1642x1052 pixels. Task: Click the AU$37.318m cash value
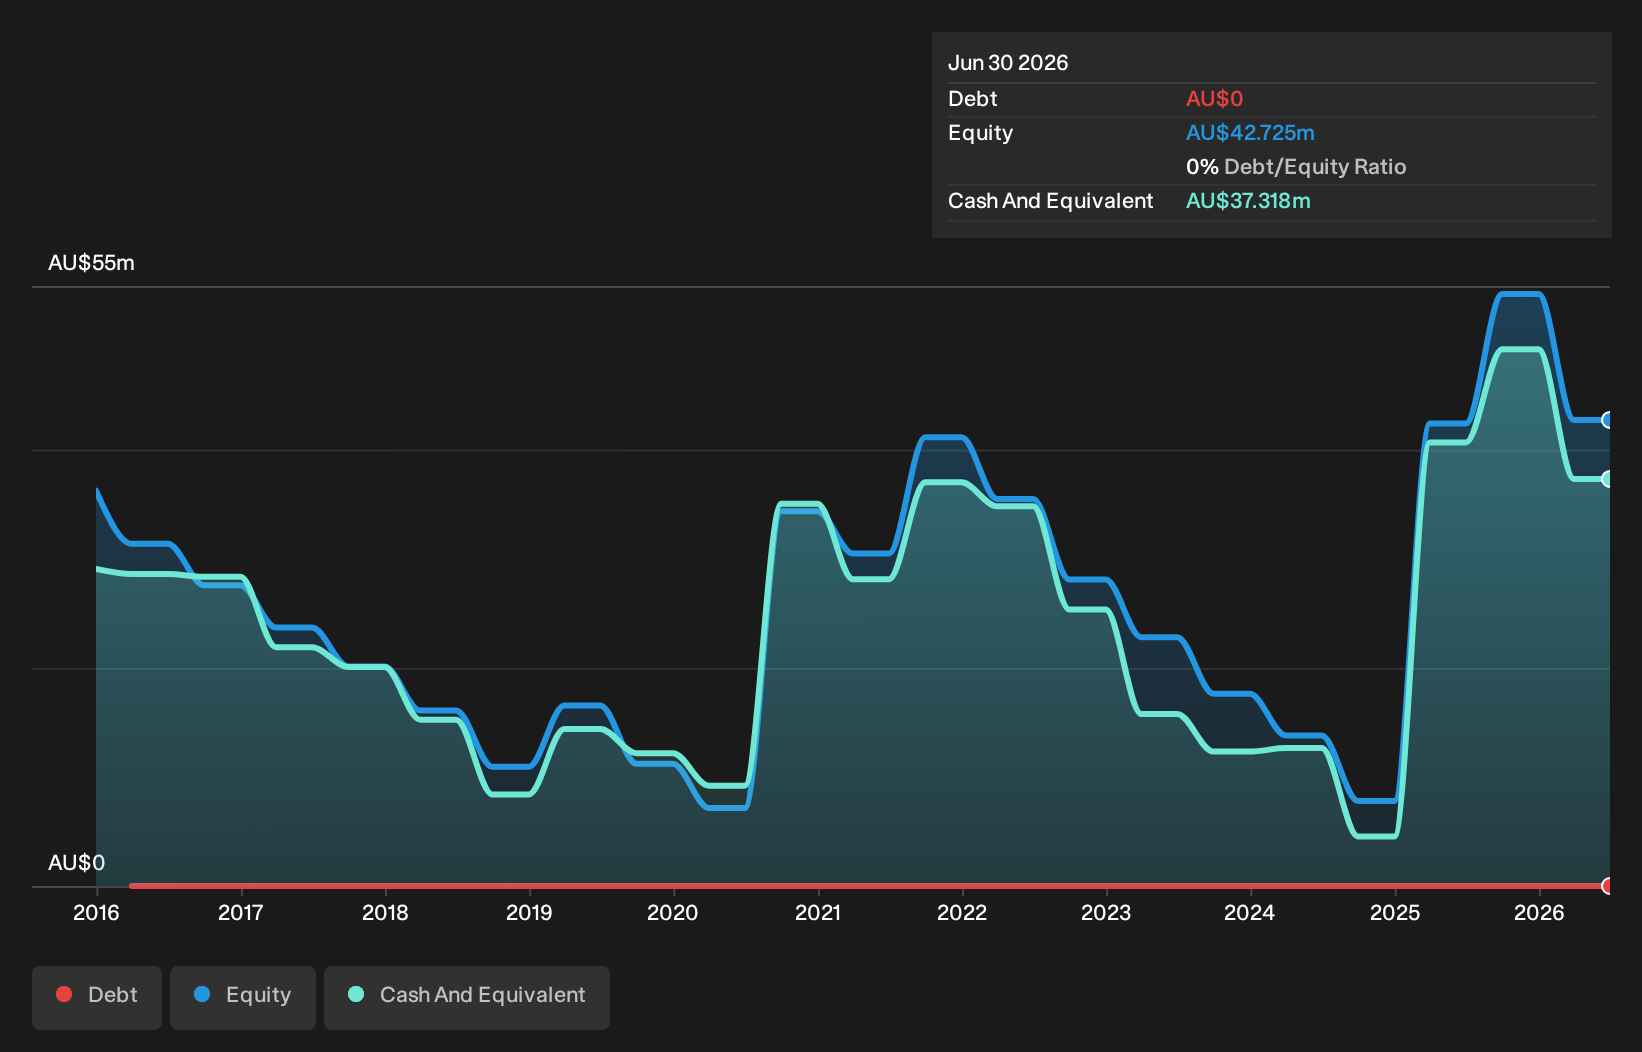[x=1248, y=201]
